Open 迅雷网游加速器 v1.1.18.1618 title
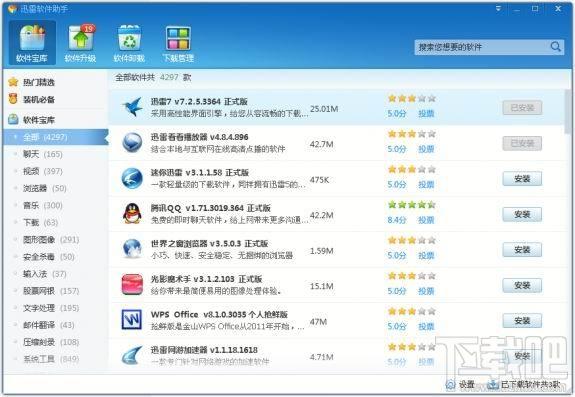Viewport: 575px width, 397px height. click(204, 350)
